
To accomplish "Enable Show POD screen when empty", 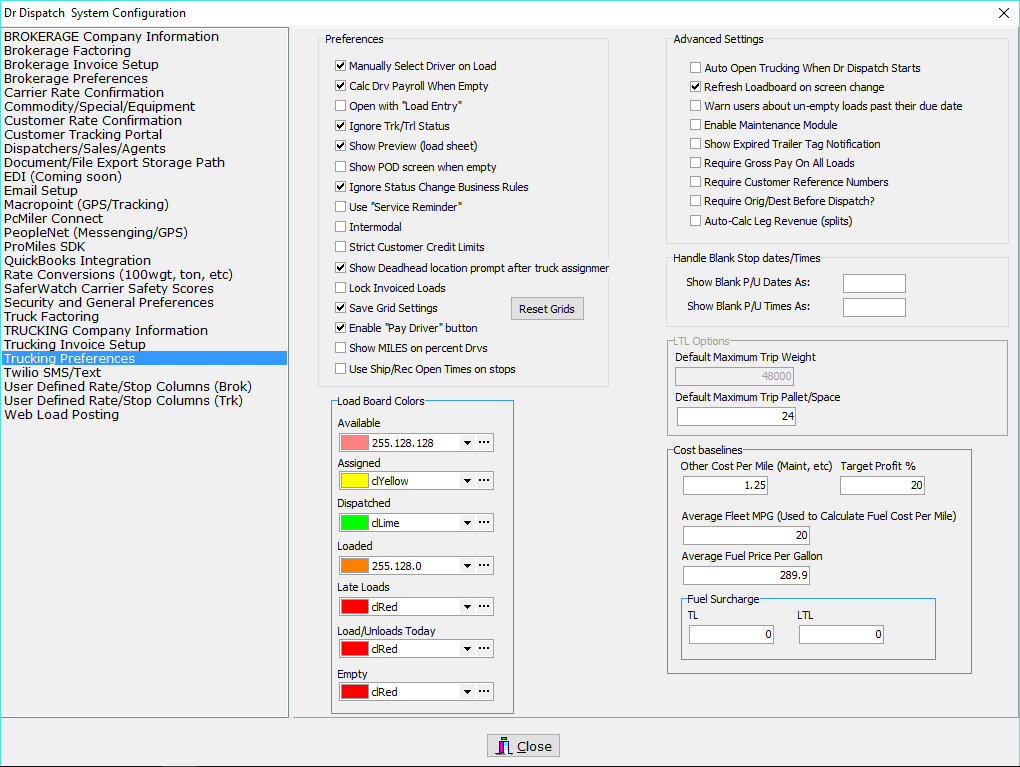I will click(340, 167).
